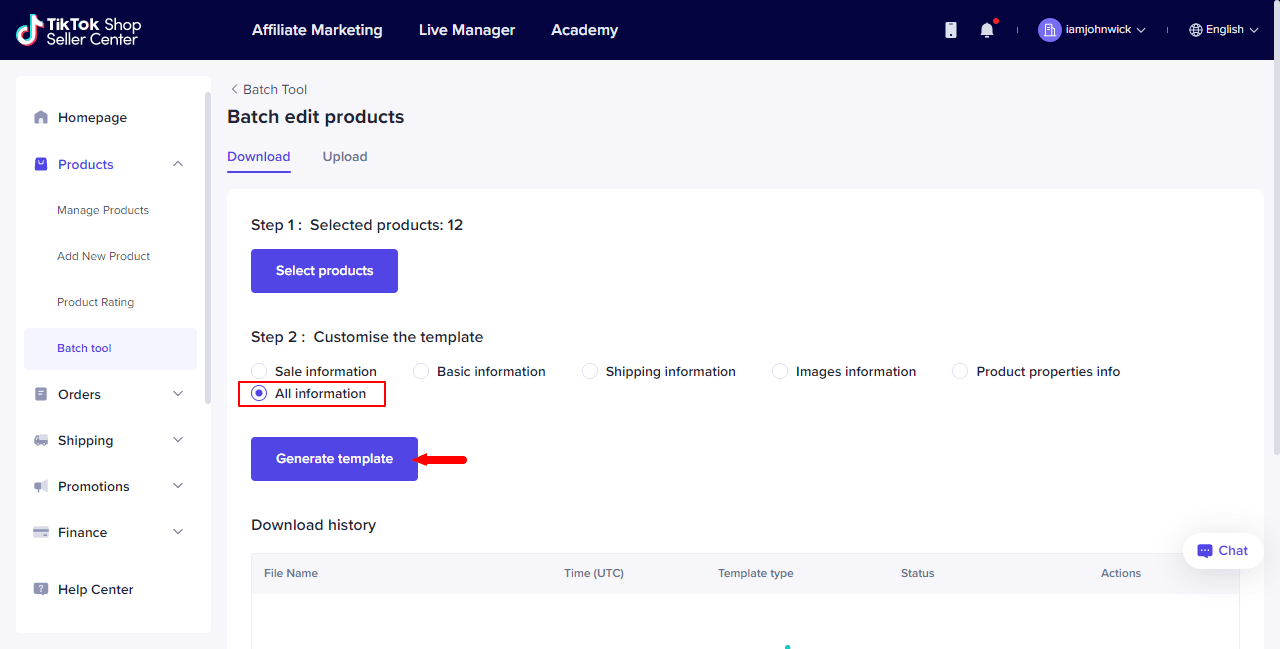Expand the Orders sidebar section

click(x=178, y=394)
